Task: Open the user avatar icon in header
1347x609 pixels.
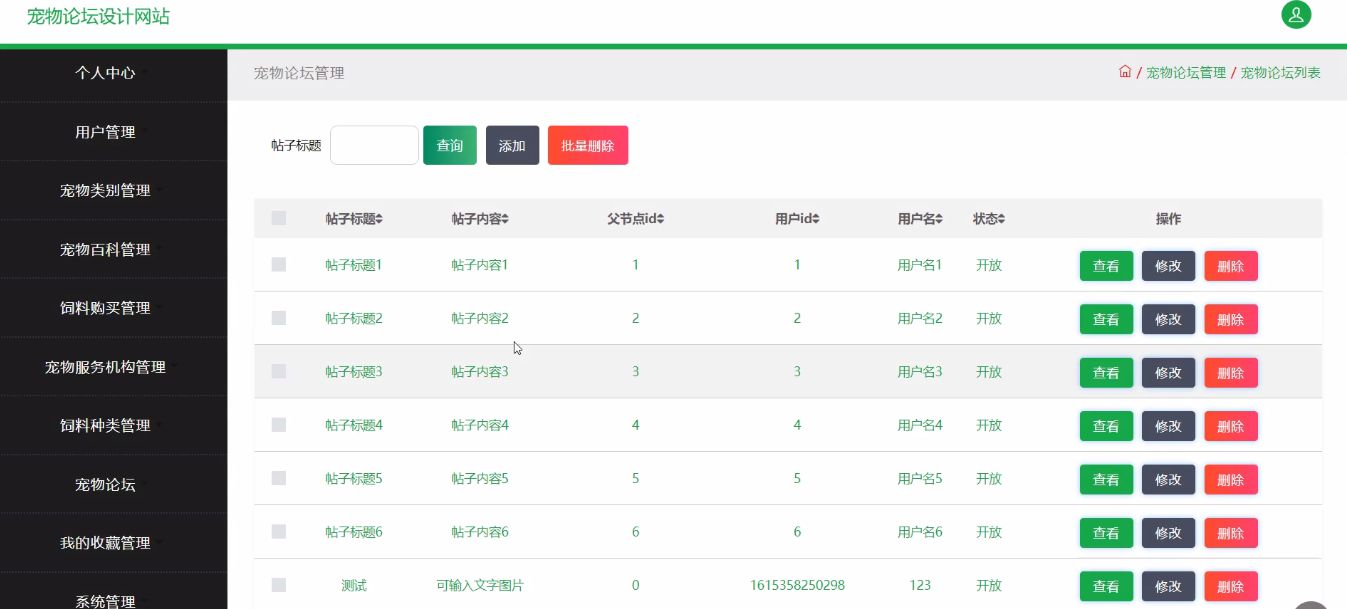Action: 1296,15
